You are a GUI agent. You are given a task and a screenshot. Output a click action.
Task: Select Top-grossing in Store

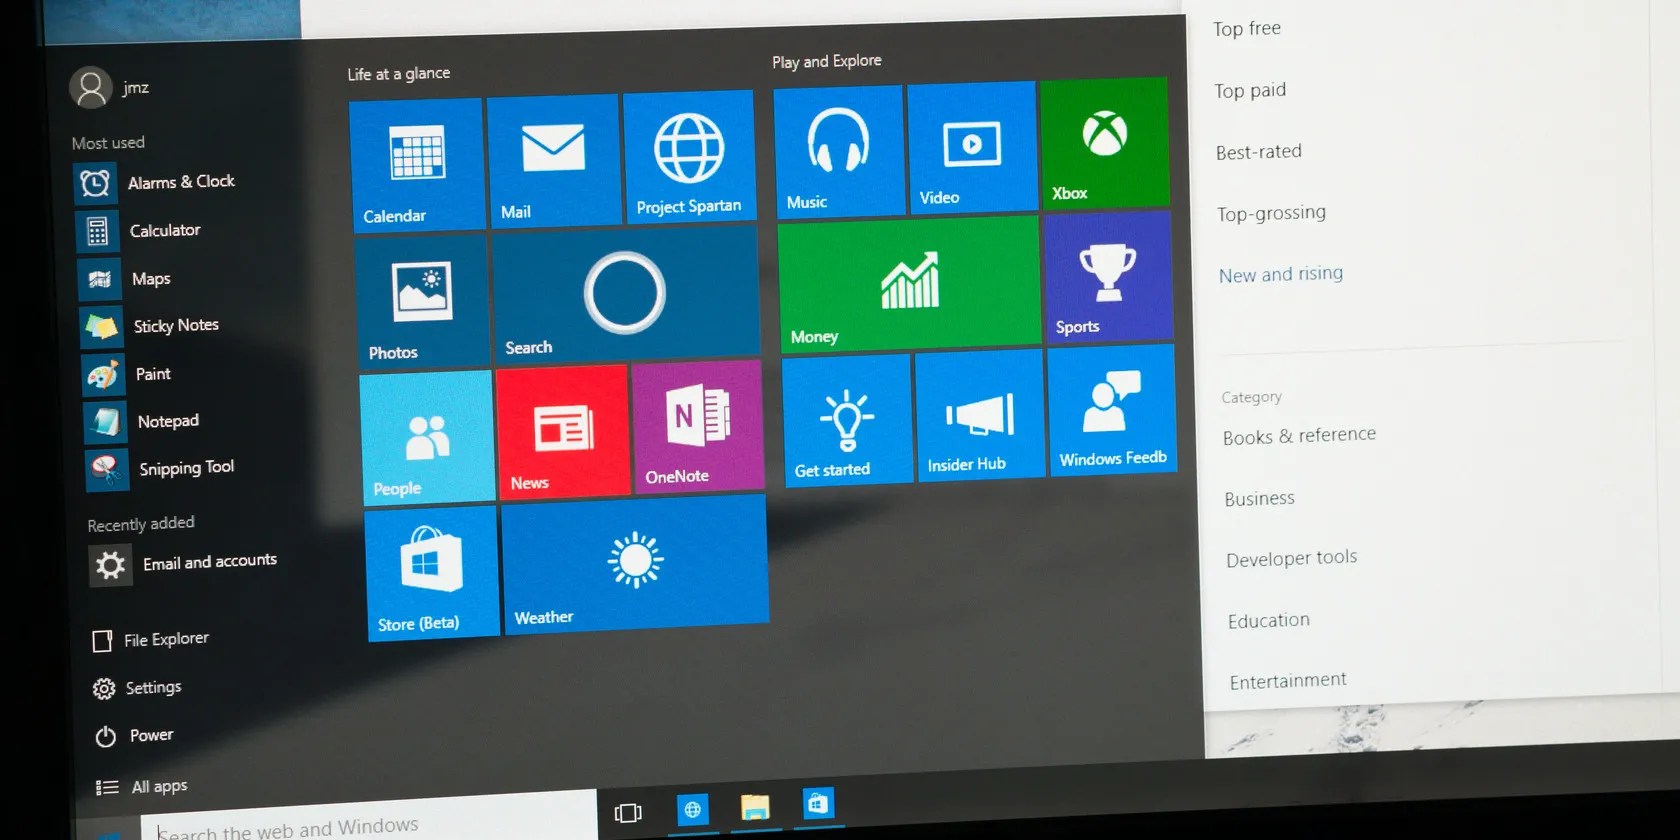pyautogui.click(x=1271, y=213)
